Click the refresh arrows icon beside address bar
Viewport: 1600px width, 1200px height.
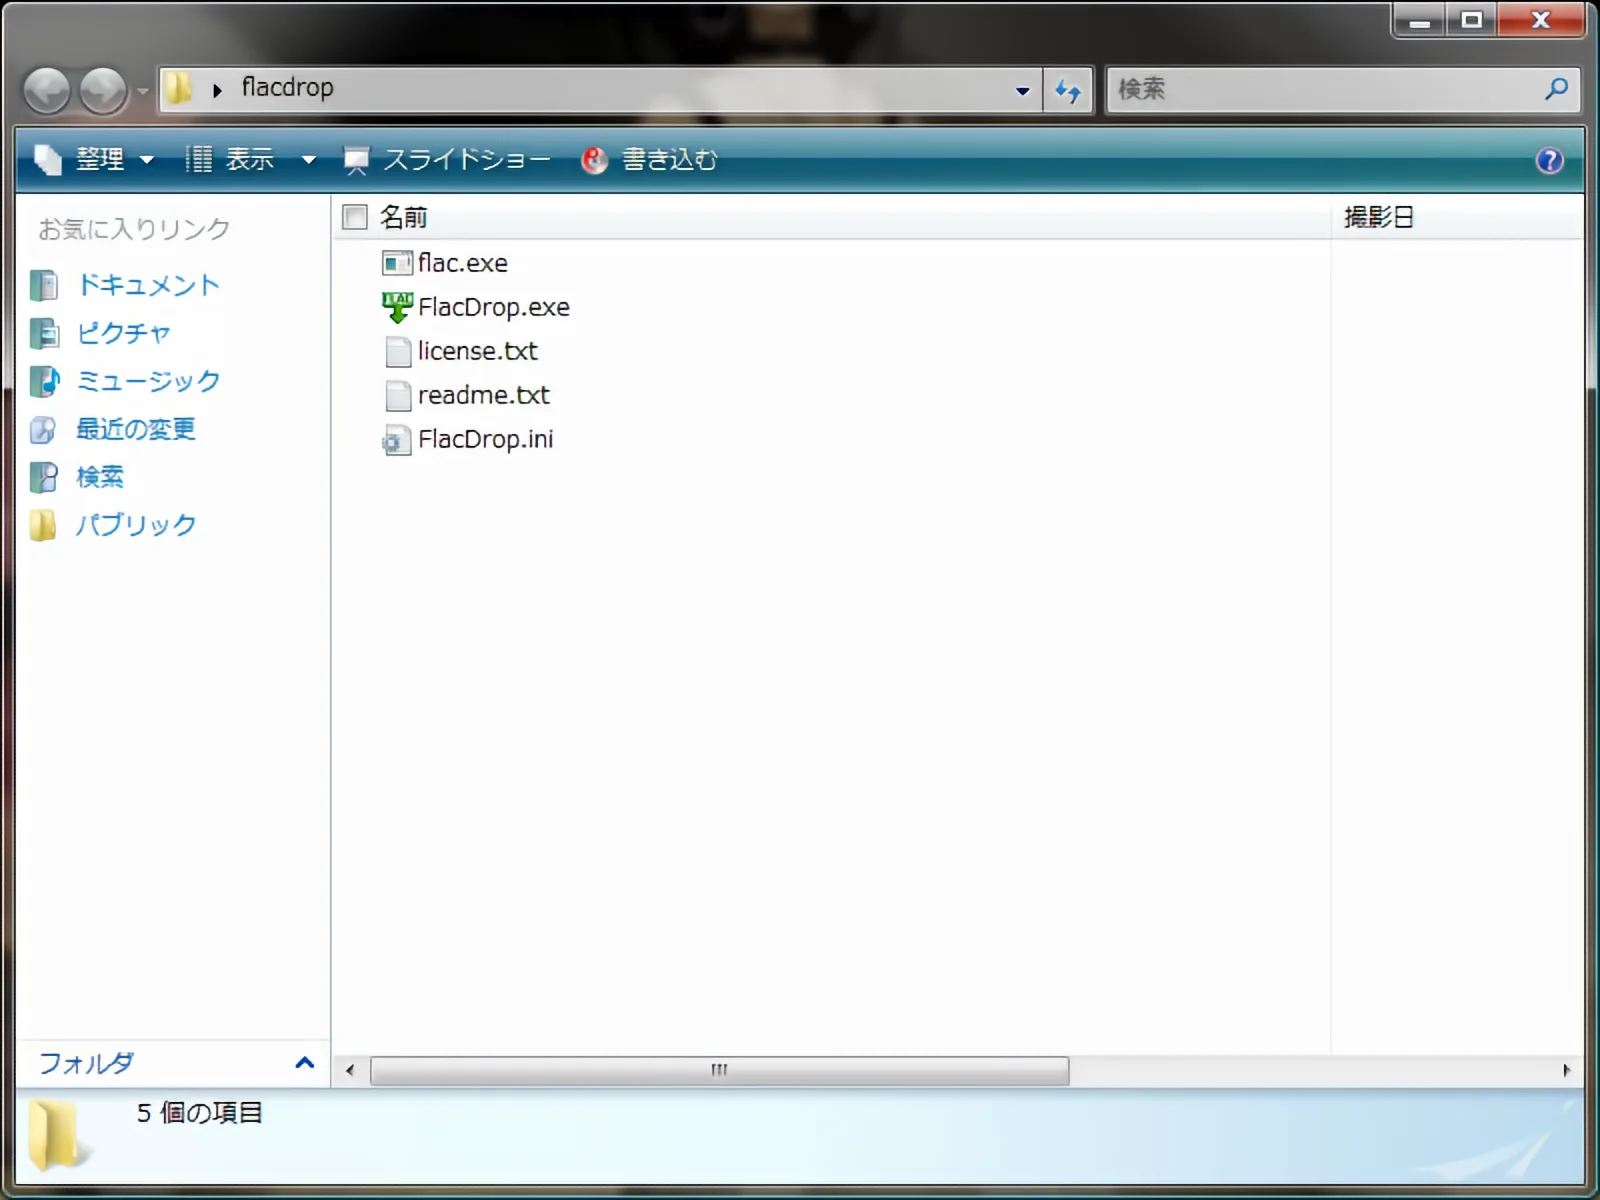[x=1068, y=91]
